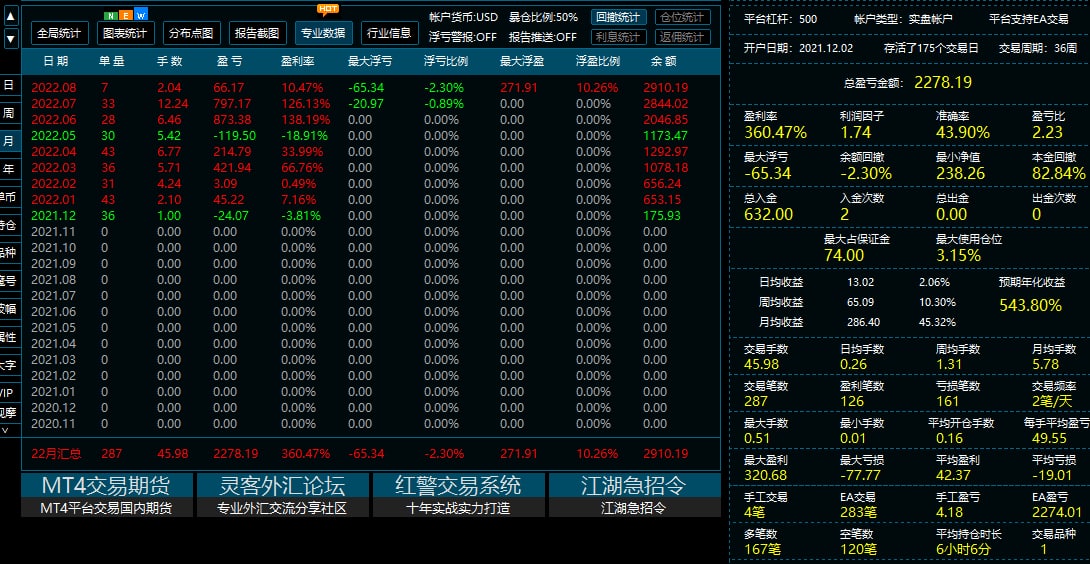Image resolution: width=1090 pixels, height=564 pixels.
Task: Click the 手数 column header
Action: tap(170, 61)
